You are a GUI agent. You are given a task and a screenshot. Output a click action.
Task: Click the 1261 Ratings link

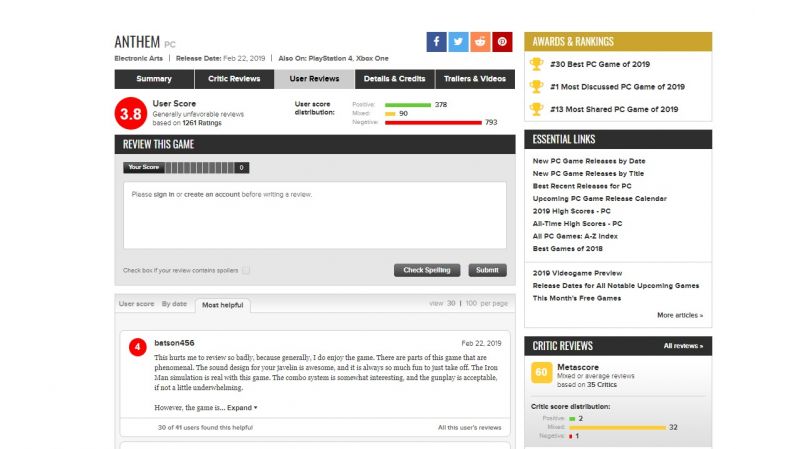(202, 123)
